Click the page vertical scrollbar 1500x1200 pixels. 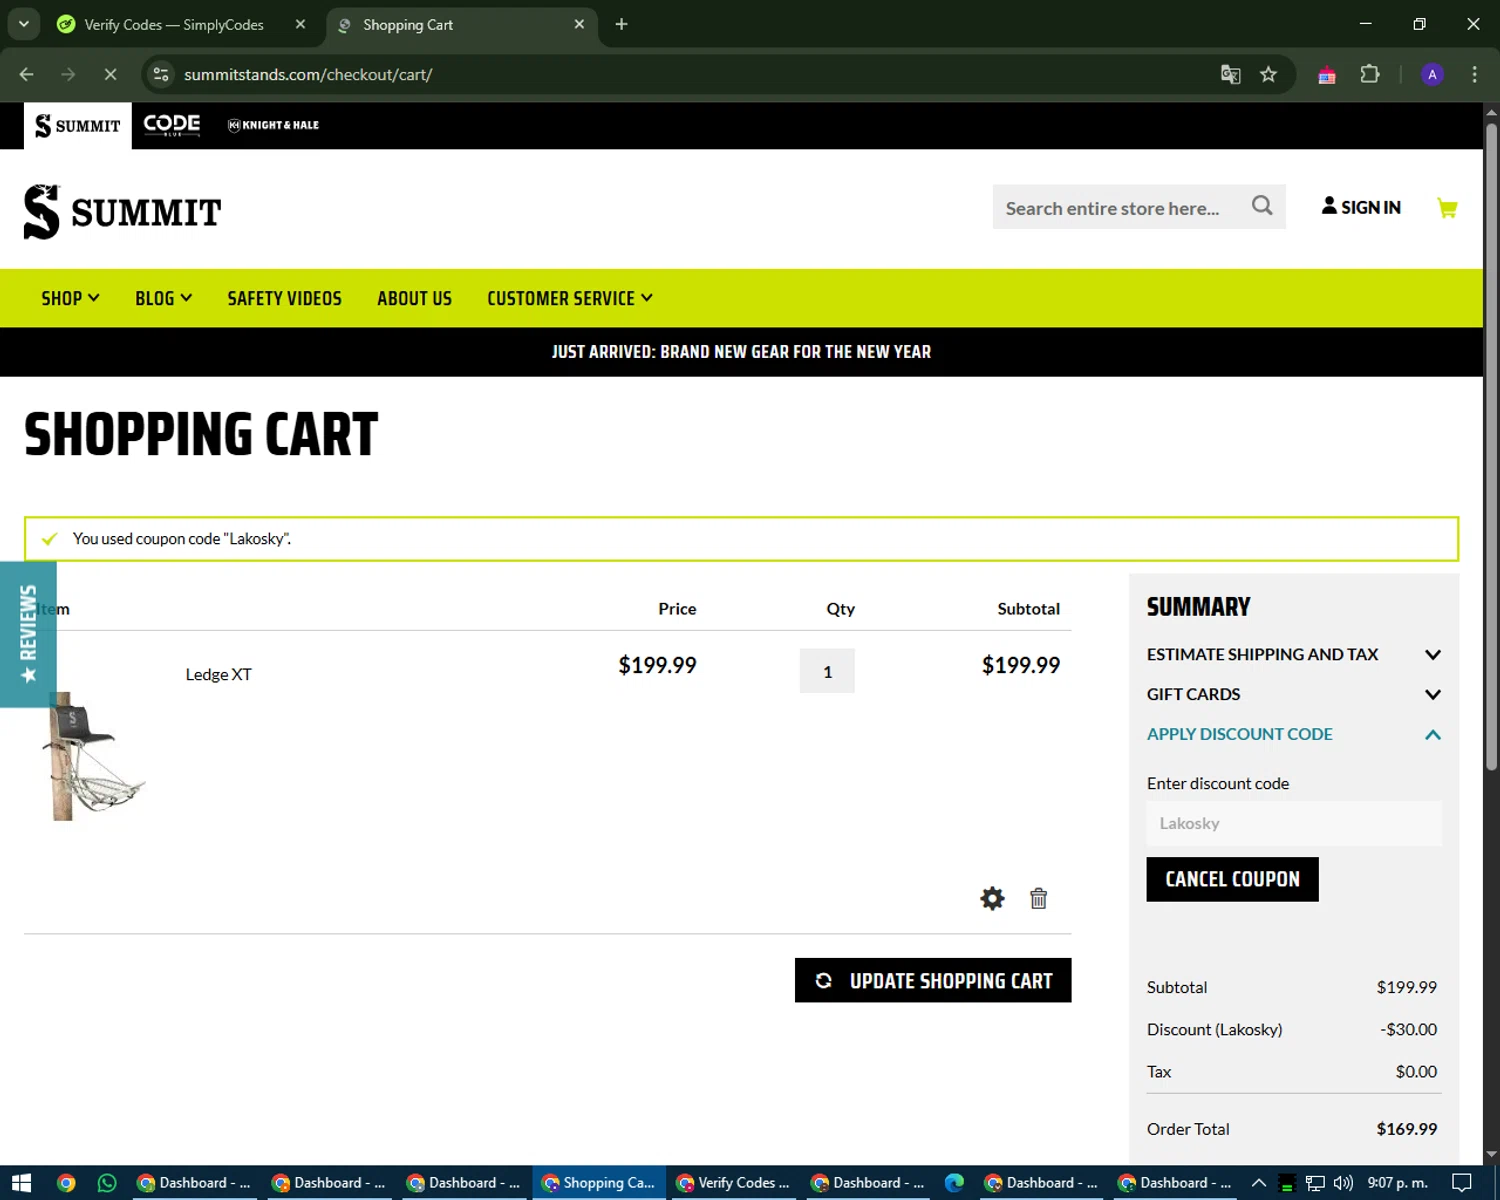1491,445
